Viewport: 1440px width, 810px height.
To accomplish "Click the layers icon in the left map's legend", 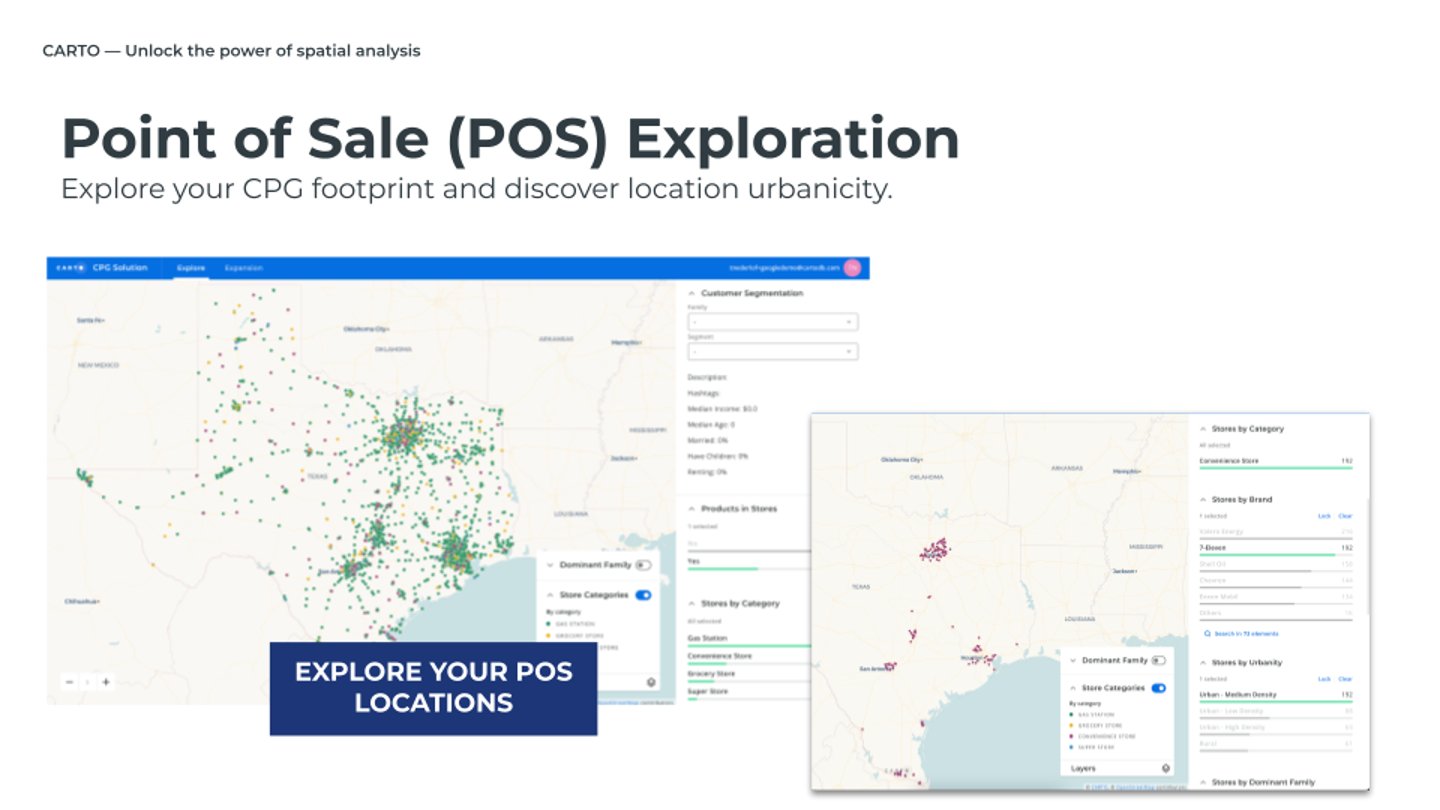I will (x=651, y=682).
